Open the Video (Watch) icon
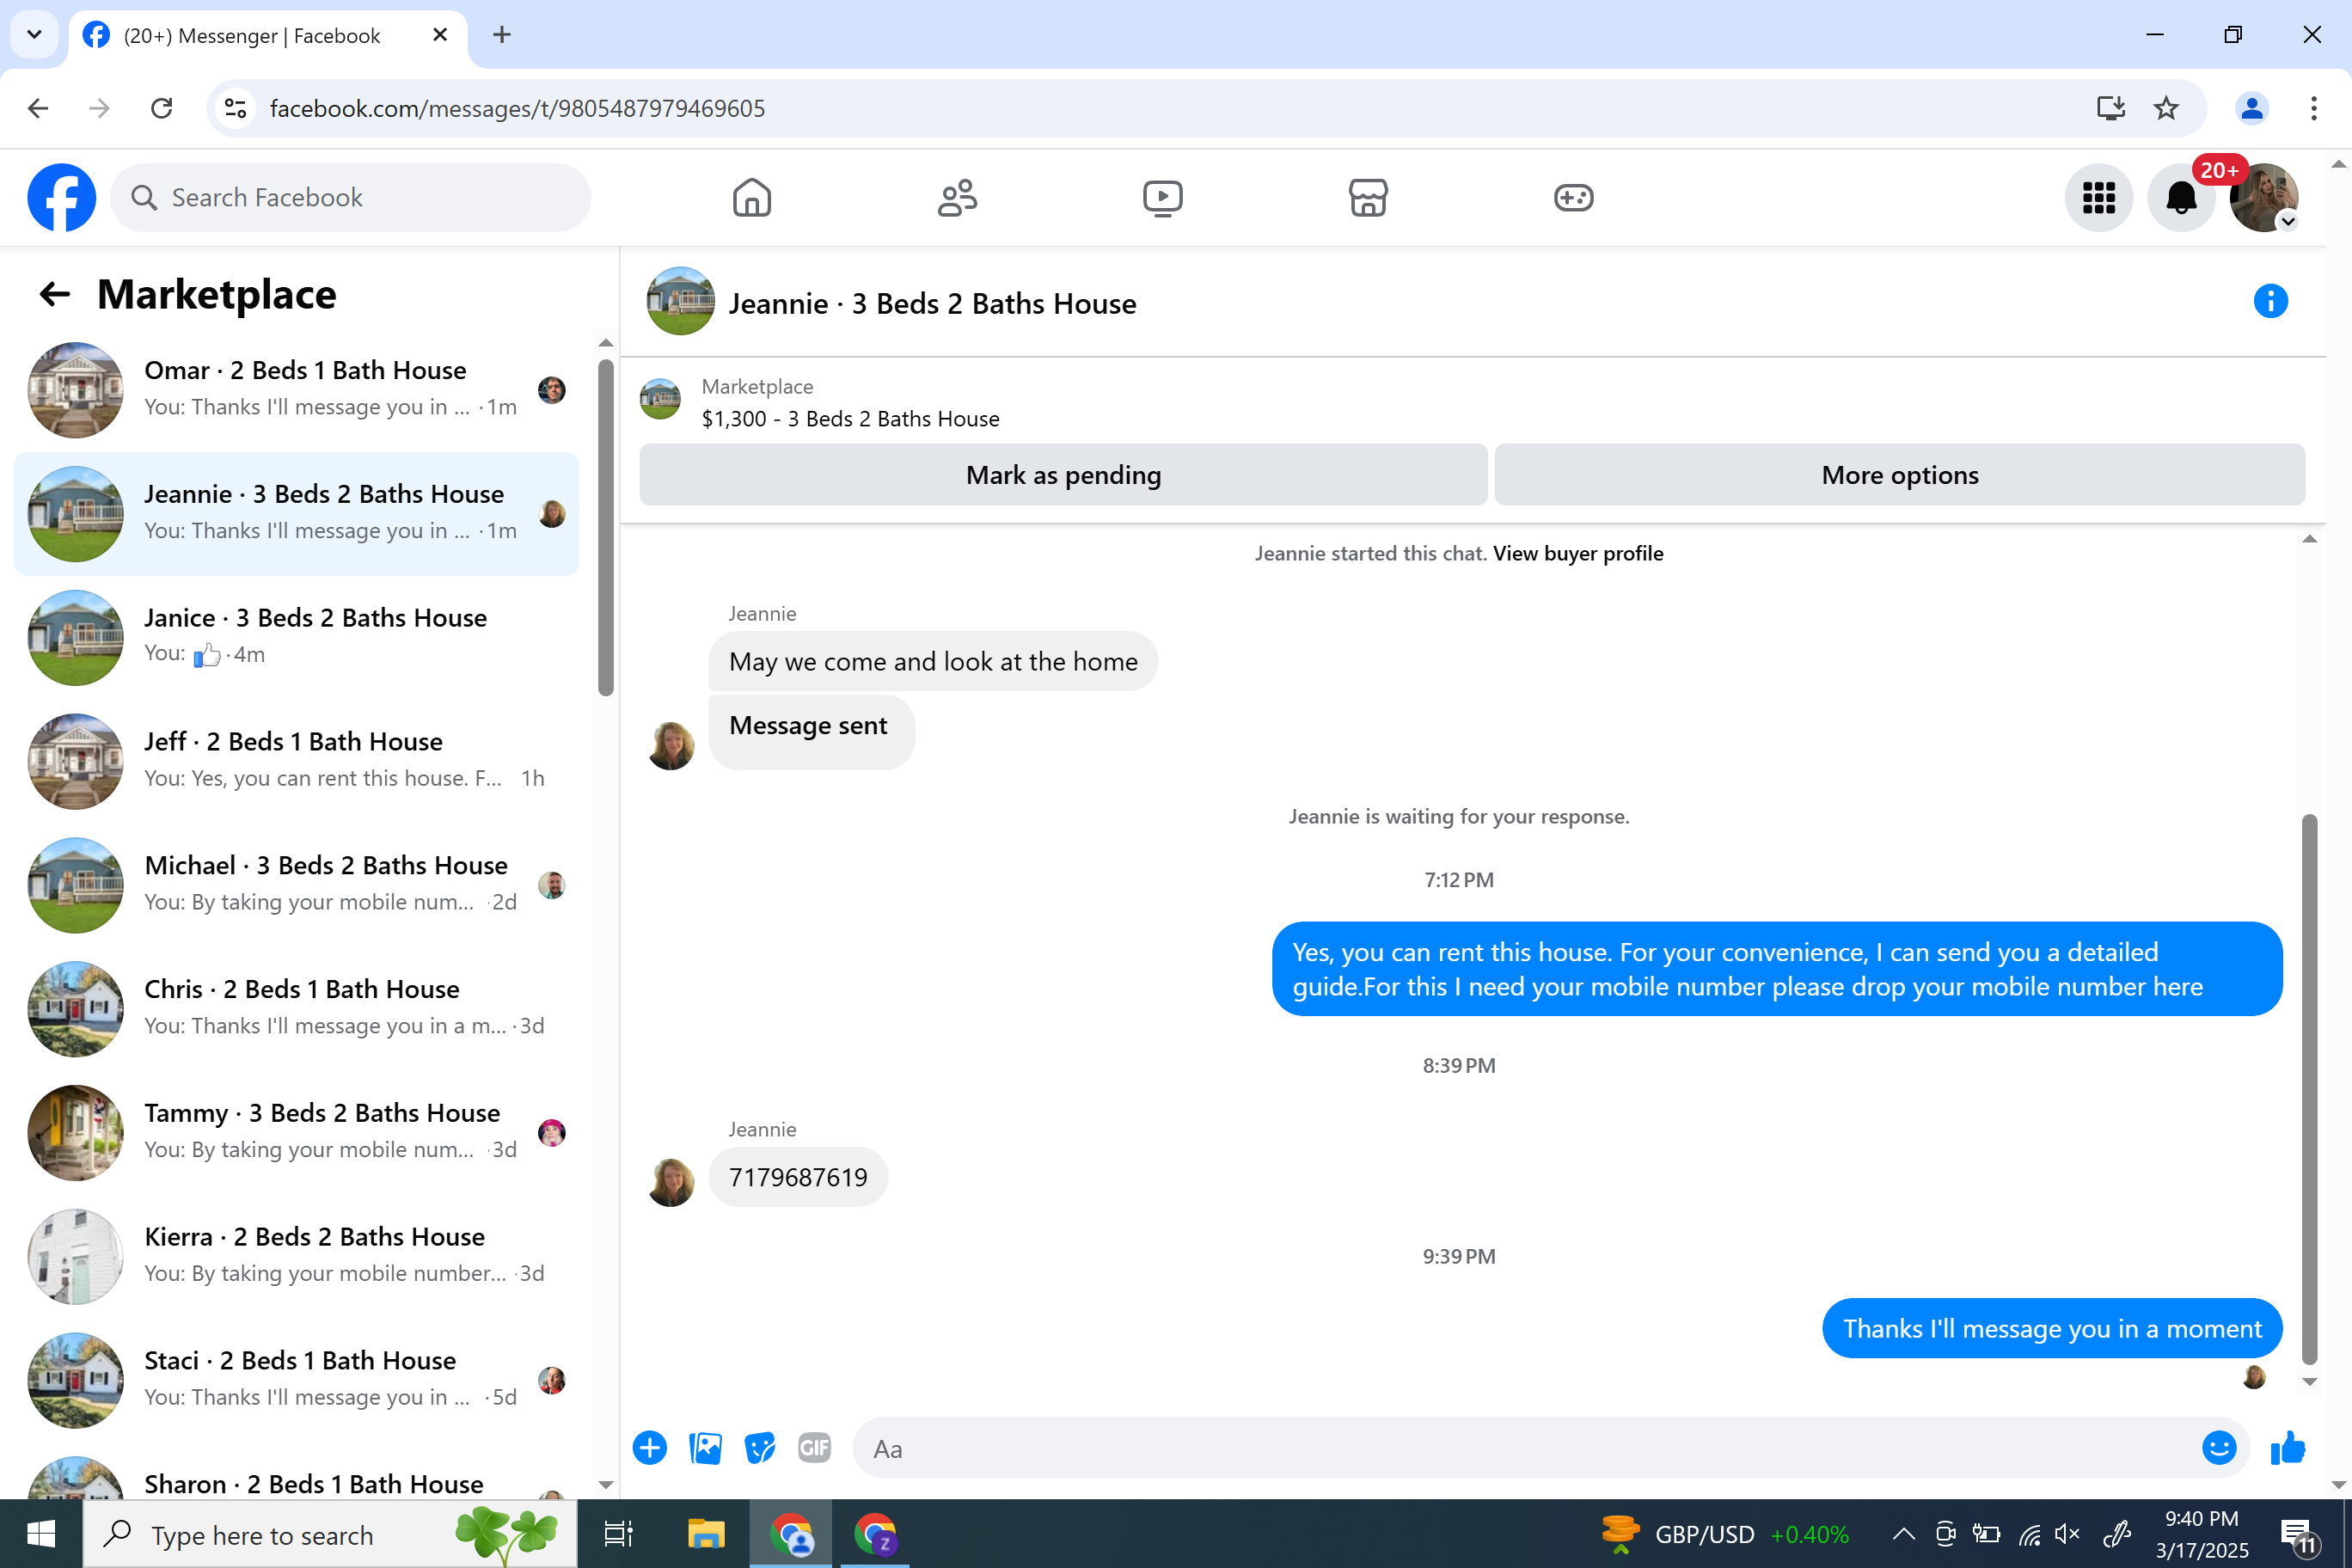This screenshot has width=2352, height=1568. point(1162,197)
